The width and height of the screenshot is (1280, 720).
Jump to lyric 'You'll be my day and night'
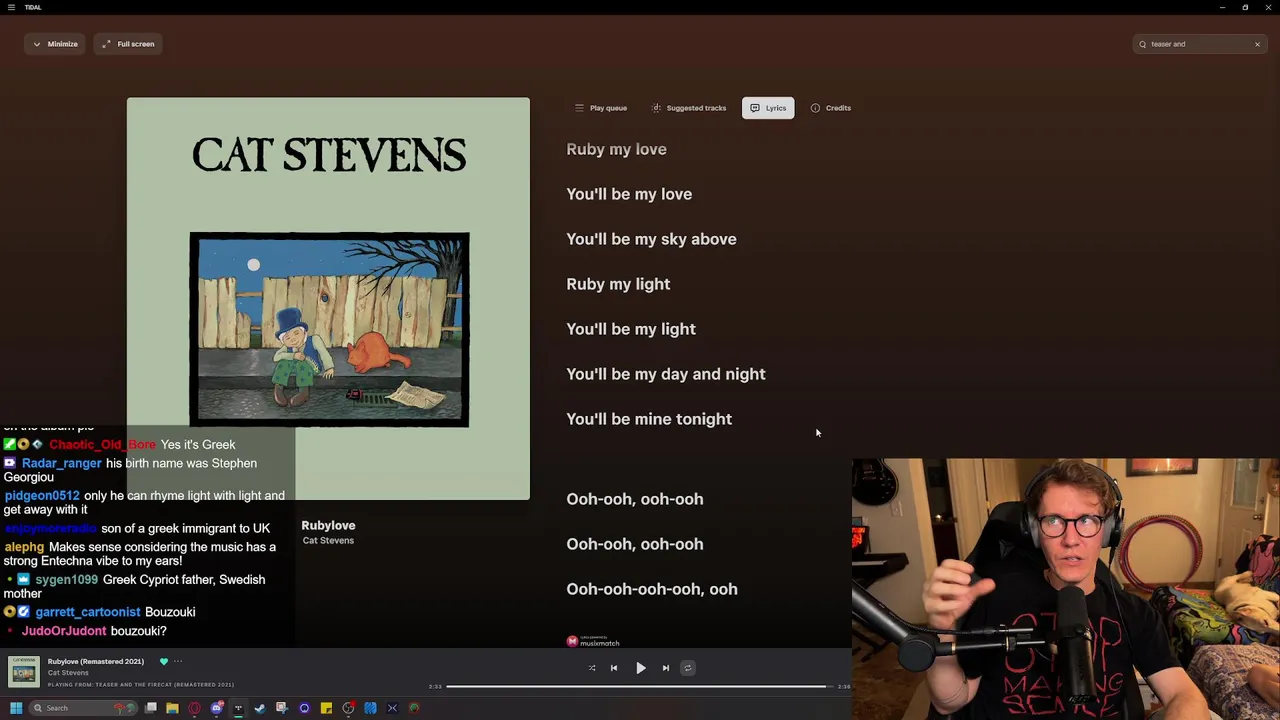coord(666,374)
